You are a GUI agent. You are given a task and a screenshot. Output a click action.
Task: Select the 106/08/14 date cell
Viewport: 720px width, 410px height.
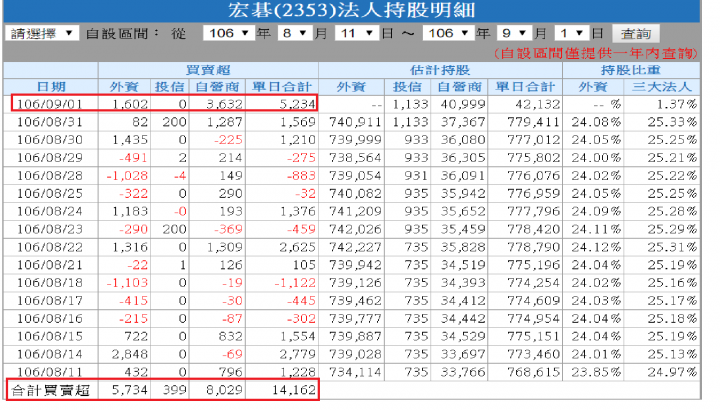(x=50, y=355)
